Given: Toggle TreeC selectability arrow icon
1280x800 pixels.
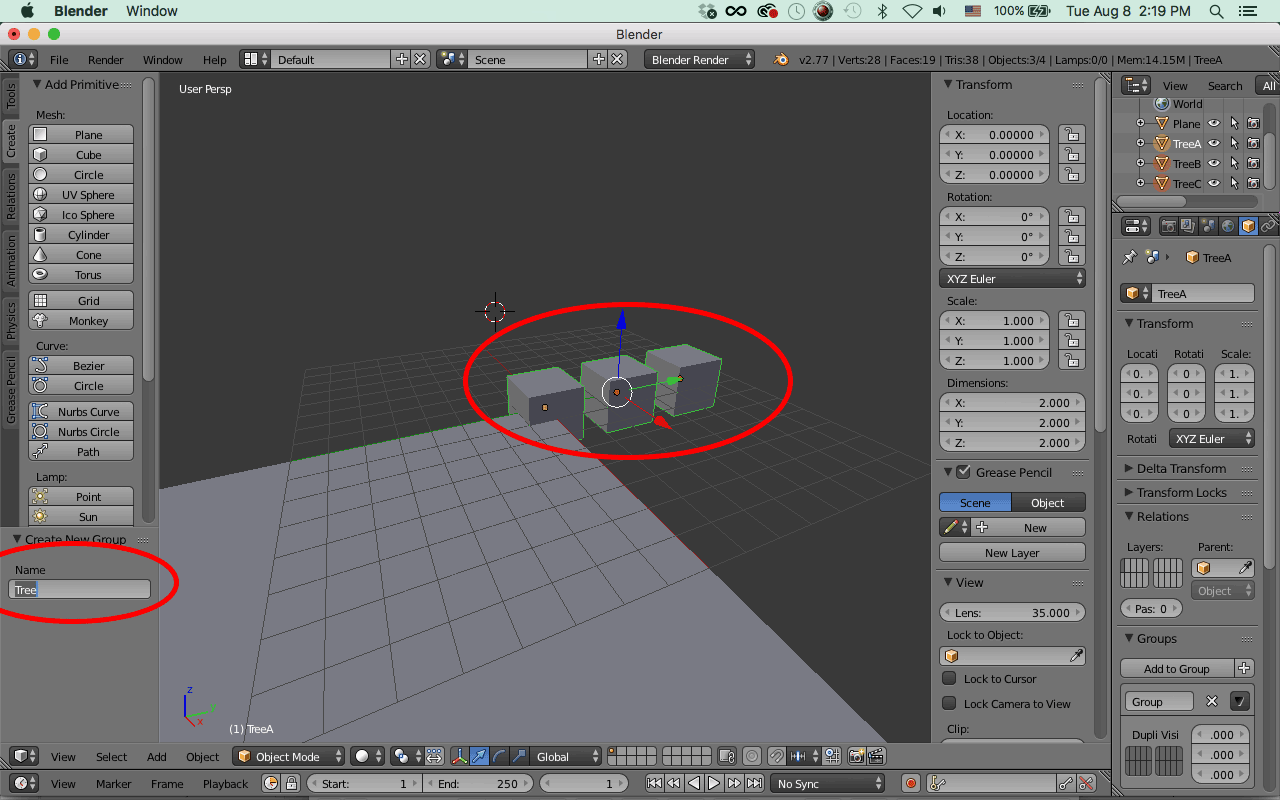Looking at the screenshot, I should tap(1234, 183).
